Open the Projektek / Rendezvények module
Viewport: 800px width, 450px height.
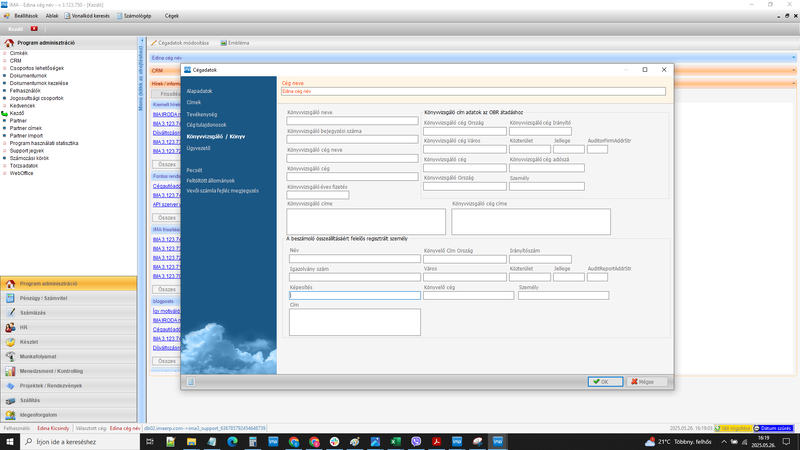(x=68, y=386)
